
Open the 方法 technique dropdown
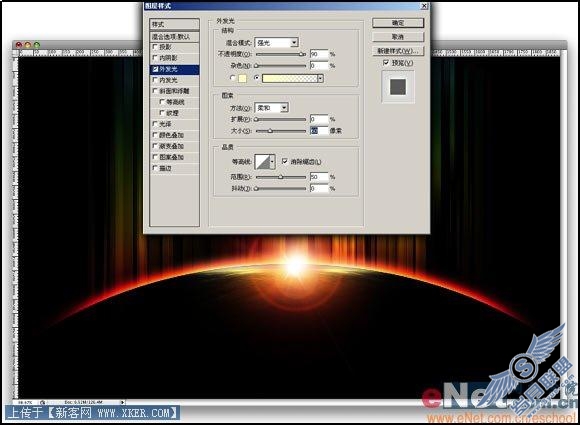(x=272, y=108)
